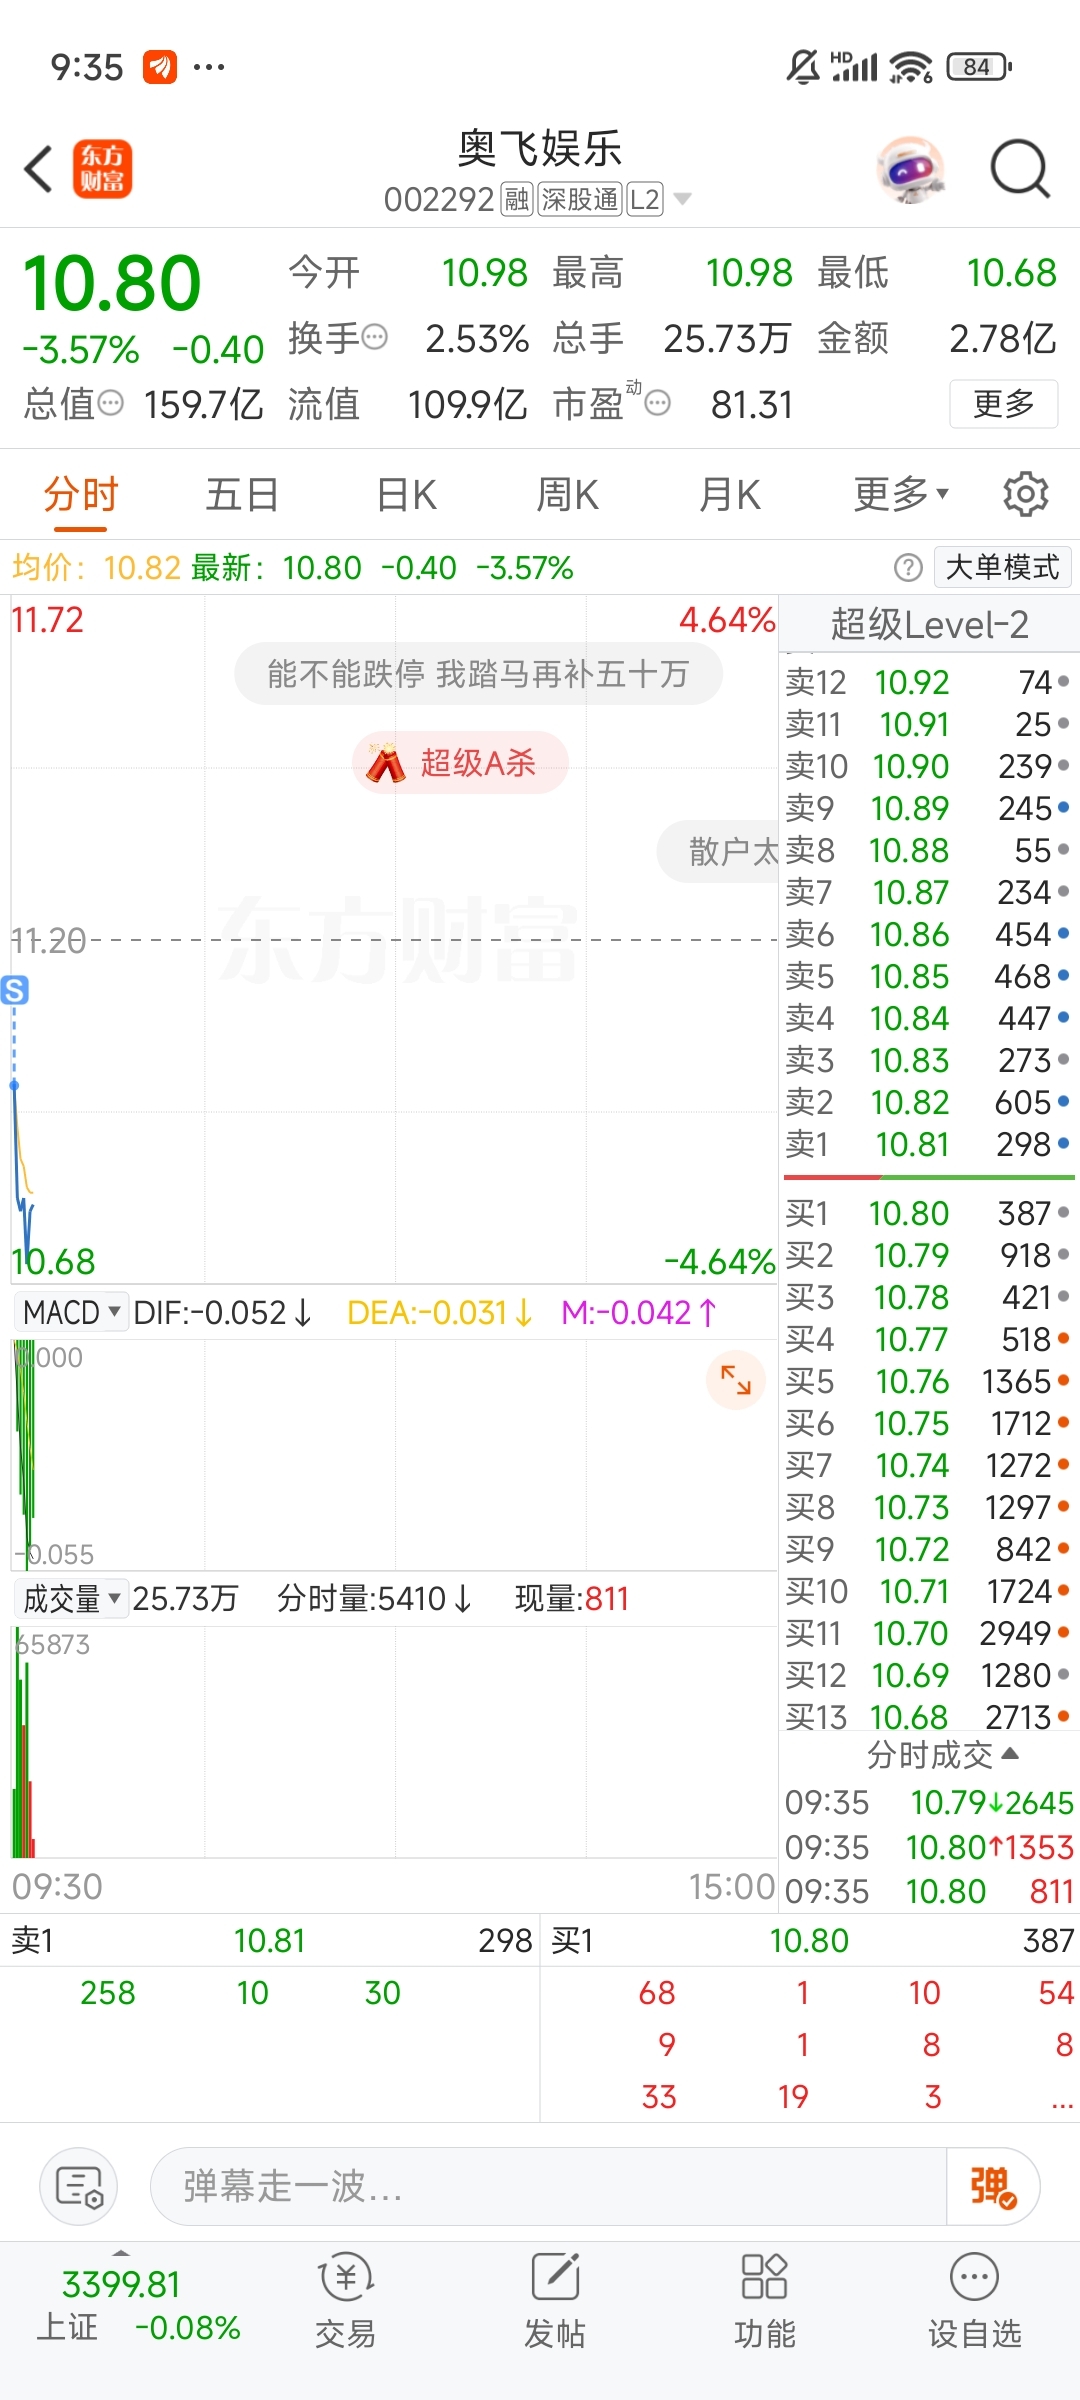
Task: Tap the 奥飞娱乐 stock title
Action: [x=540, y=149]
